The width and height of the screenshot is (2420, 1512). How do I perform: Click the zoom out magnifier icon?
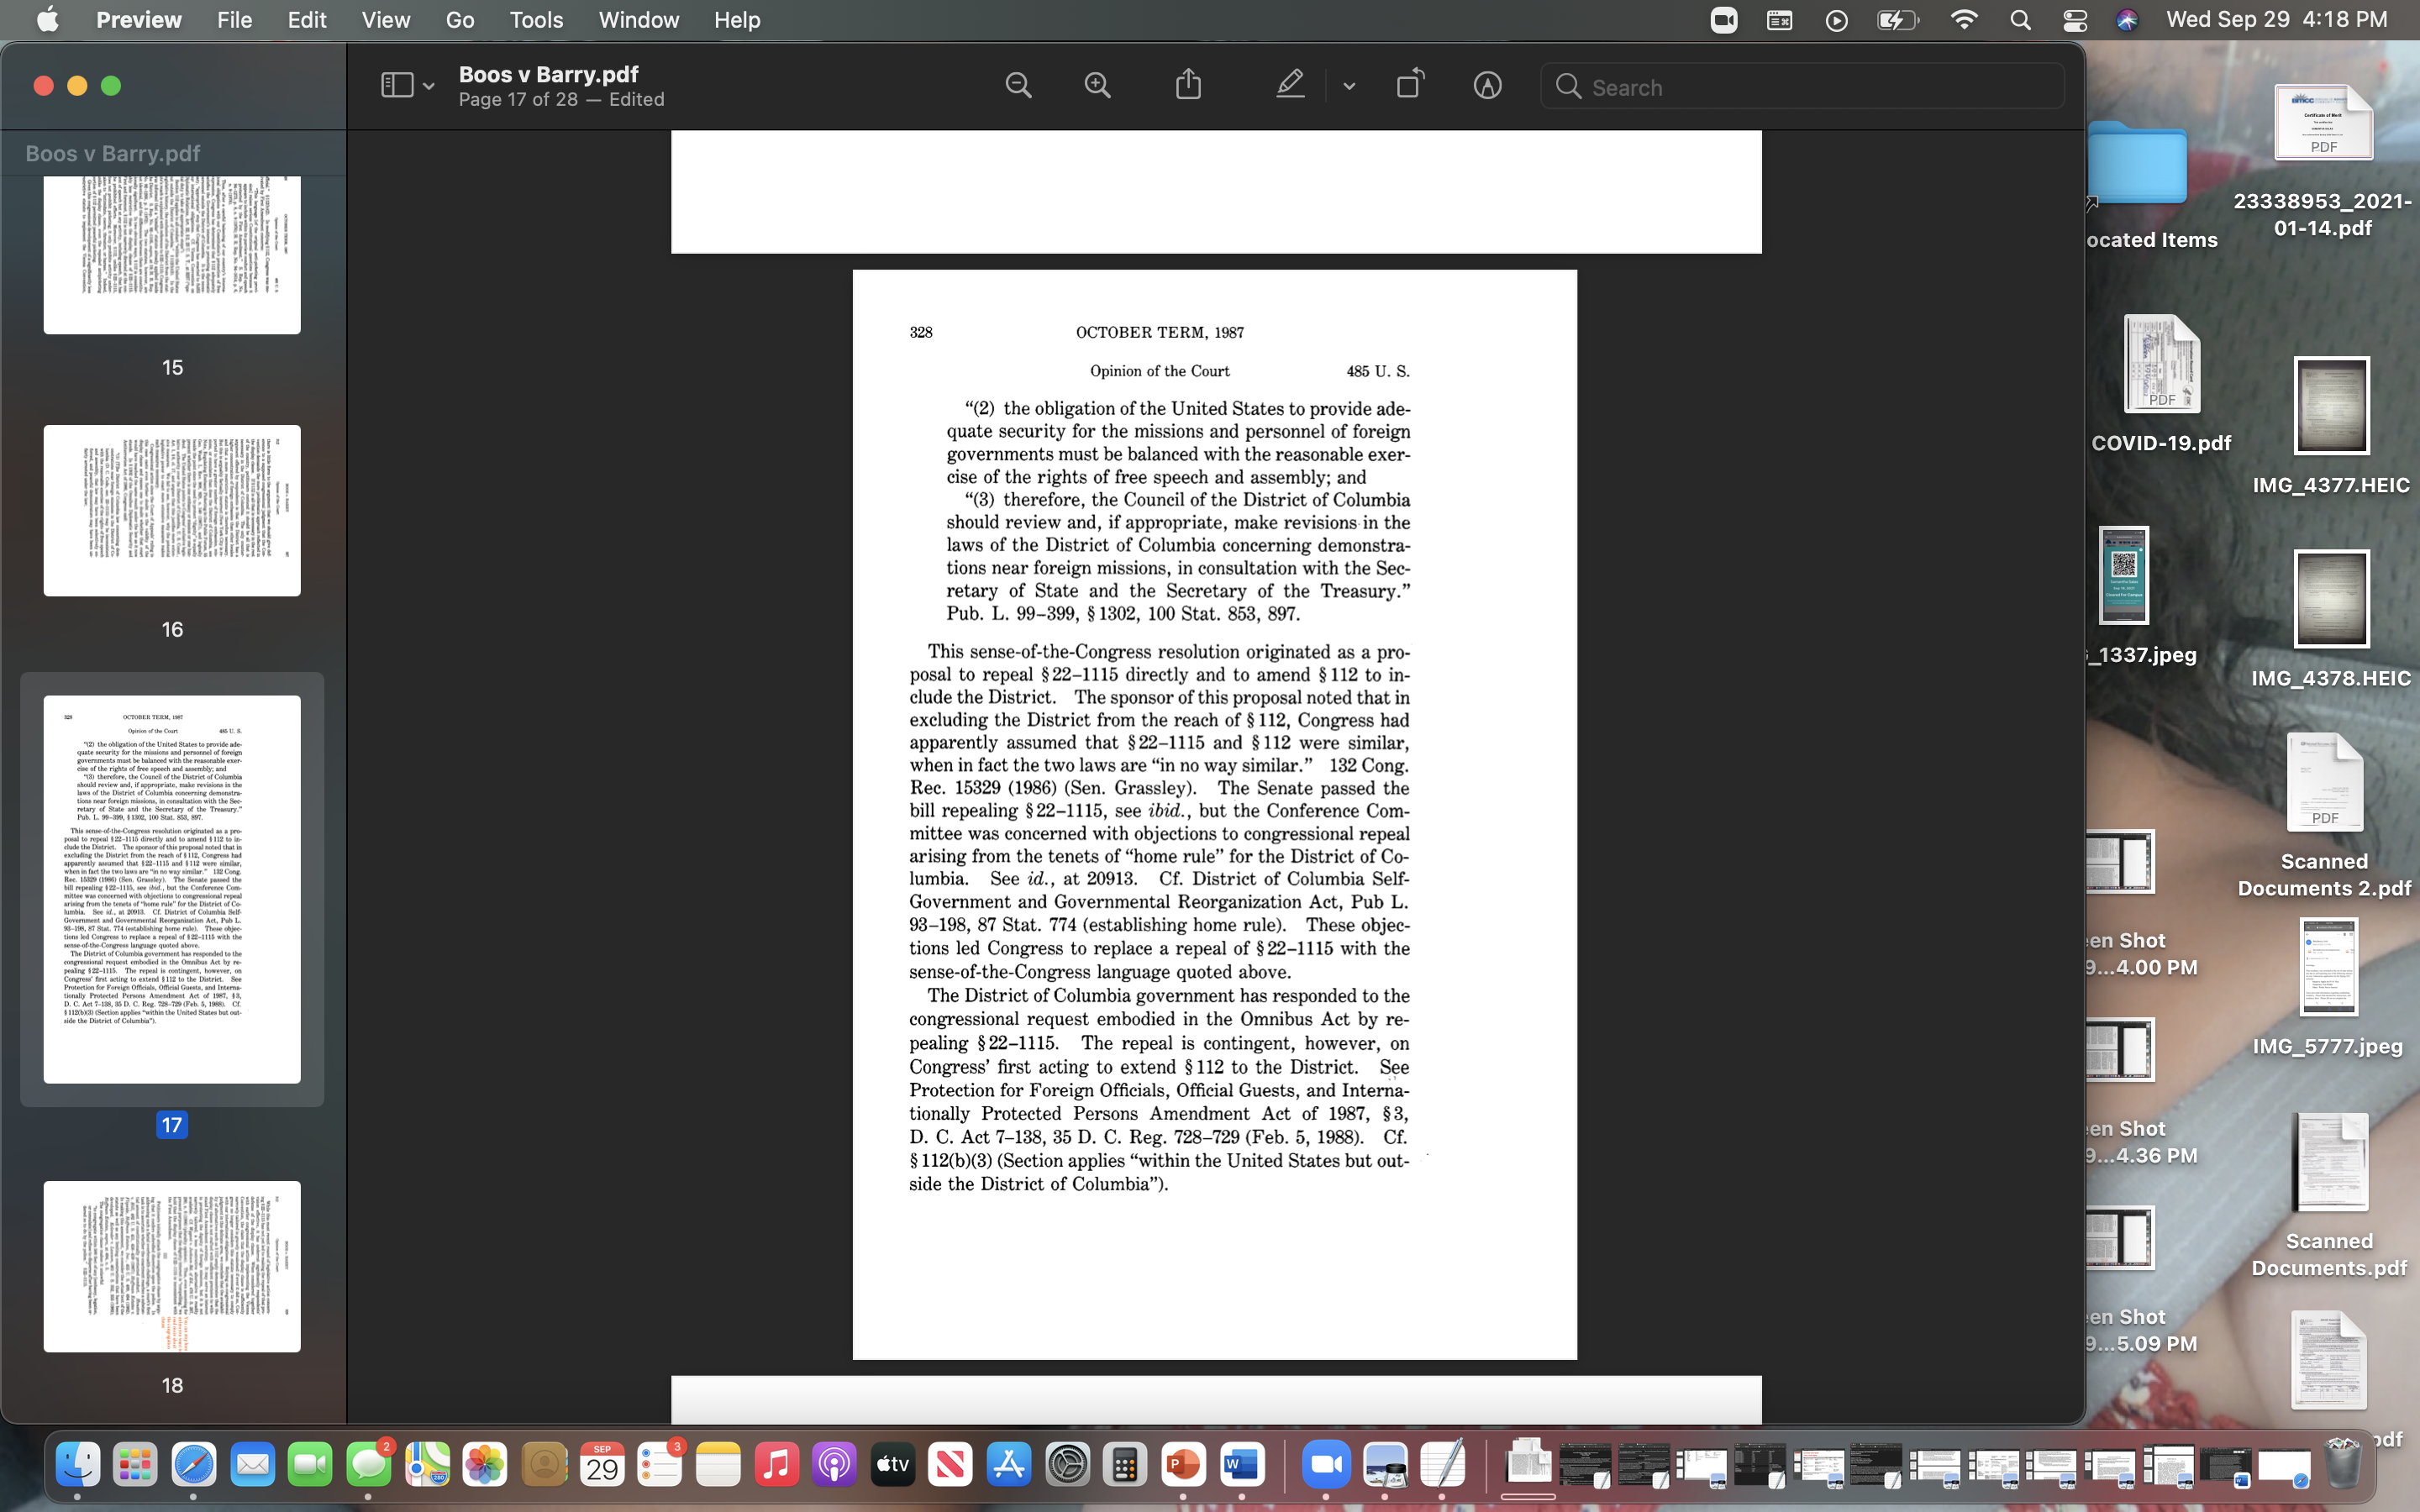[x=1018, y=86]
